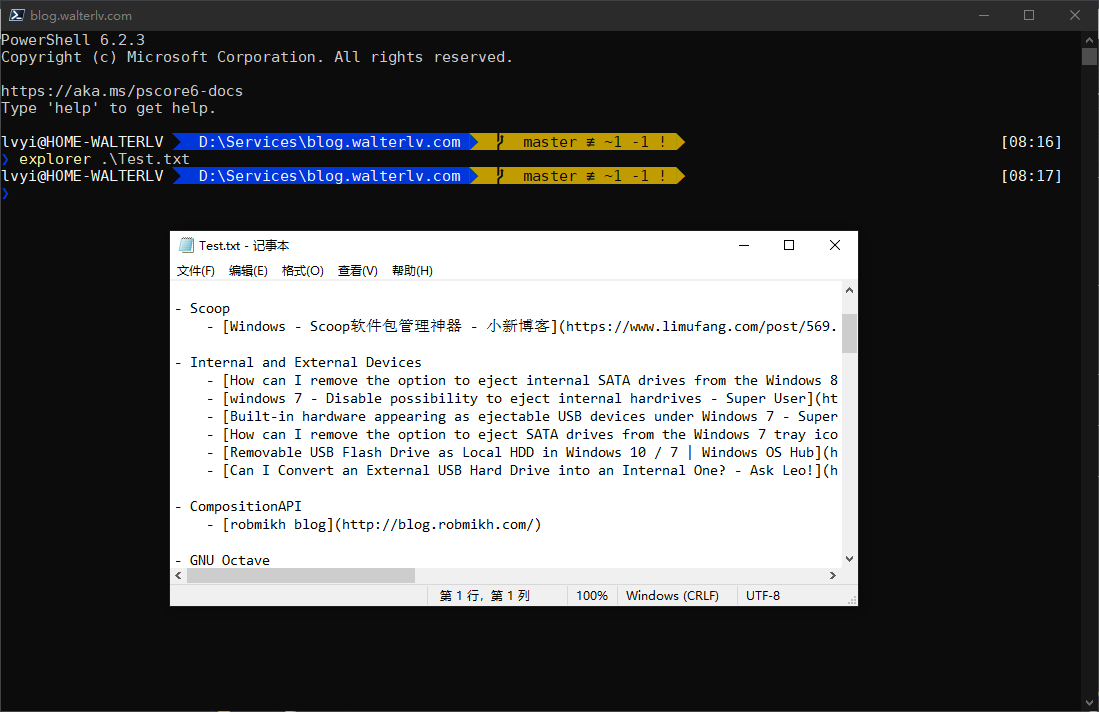
Task: Click the 'explorer .\Test.txt' command line in PowerShell
Action: pos(104,159)
